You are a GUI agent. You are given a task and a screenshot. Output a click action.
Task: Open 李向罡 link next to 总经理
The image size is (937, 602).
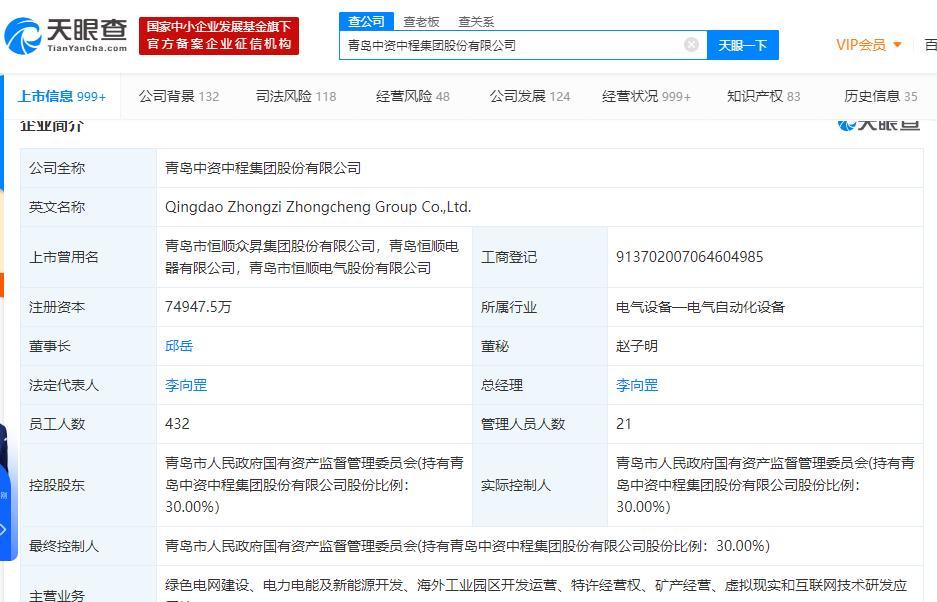[x=637, y=385]
